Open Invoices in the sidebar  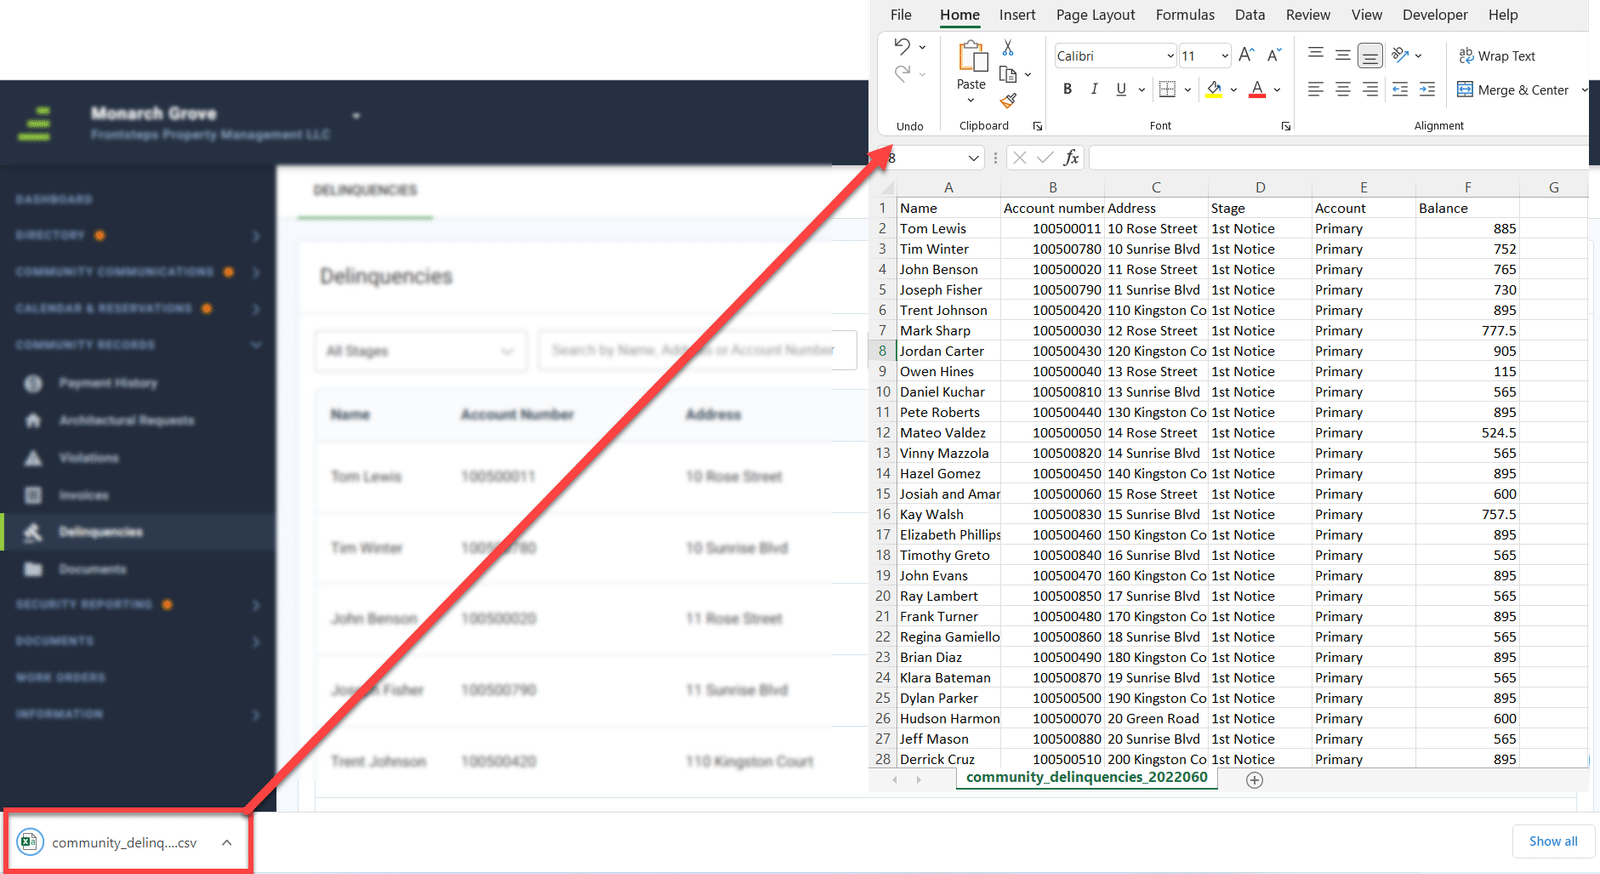[83, 495]
